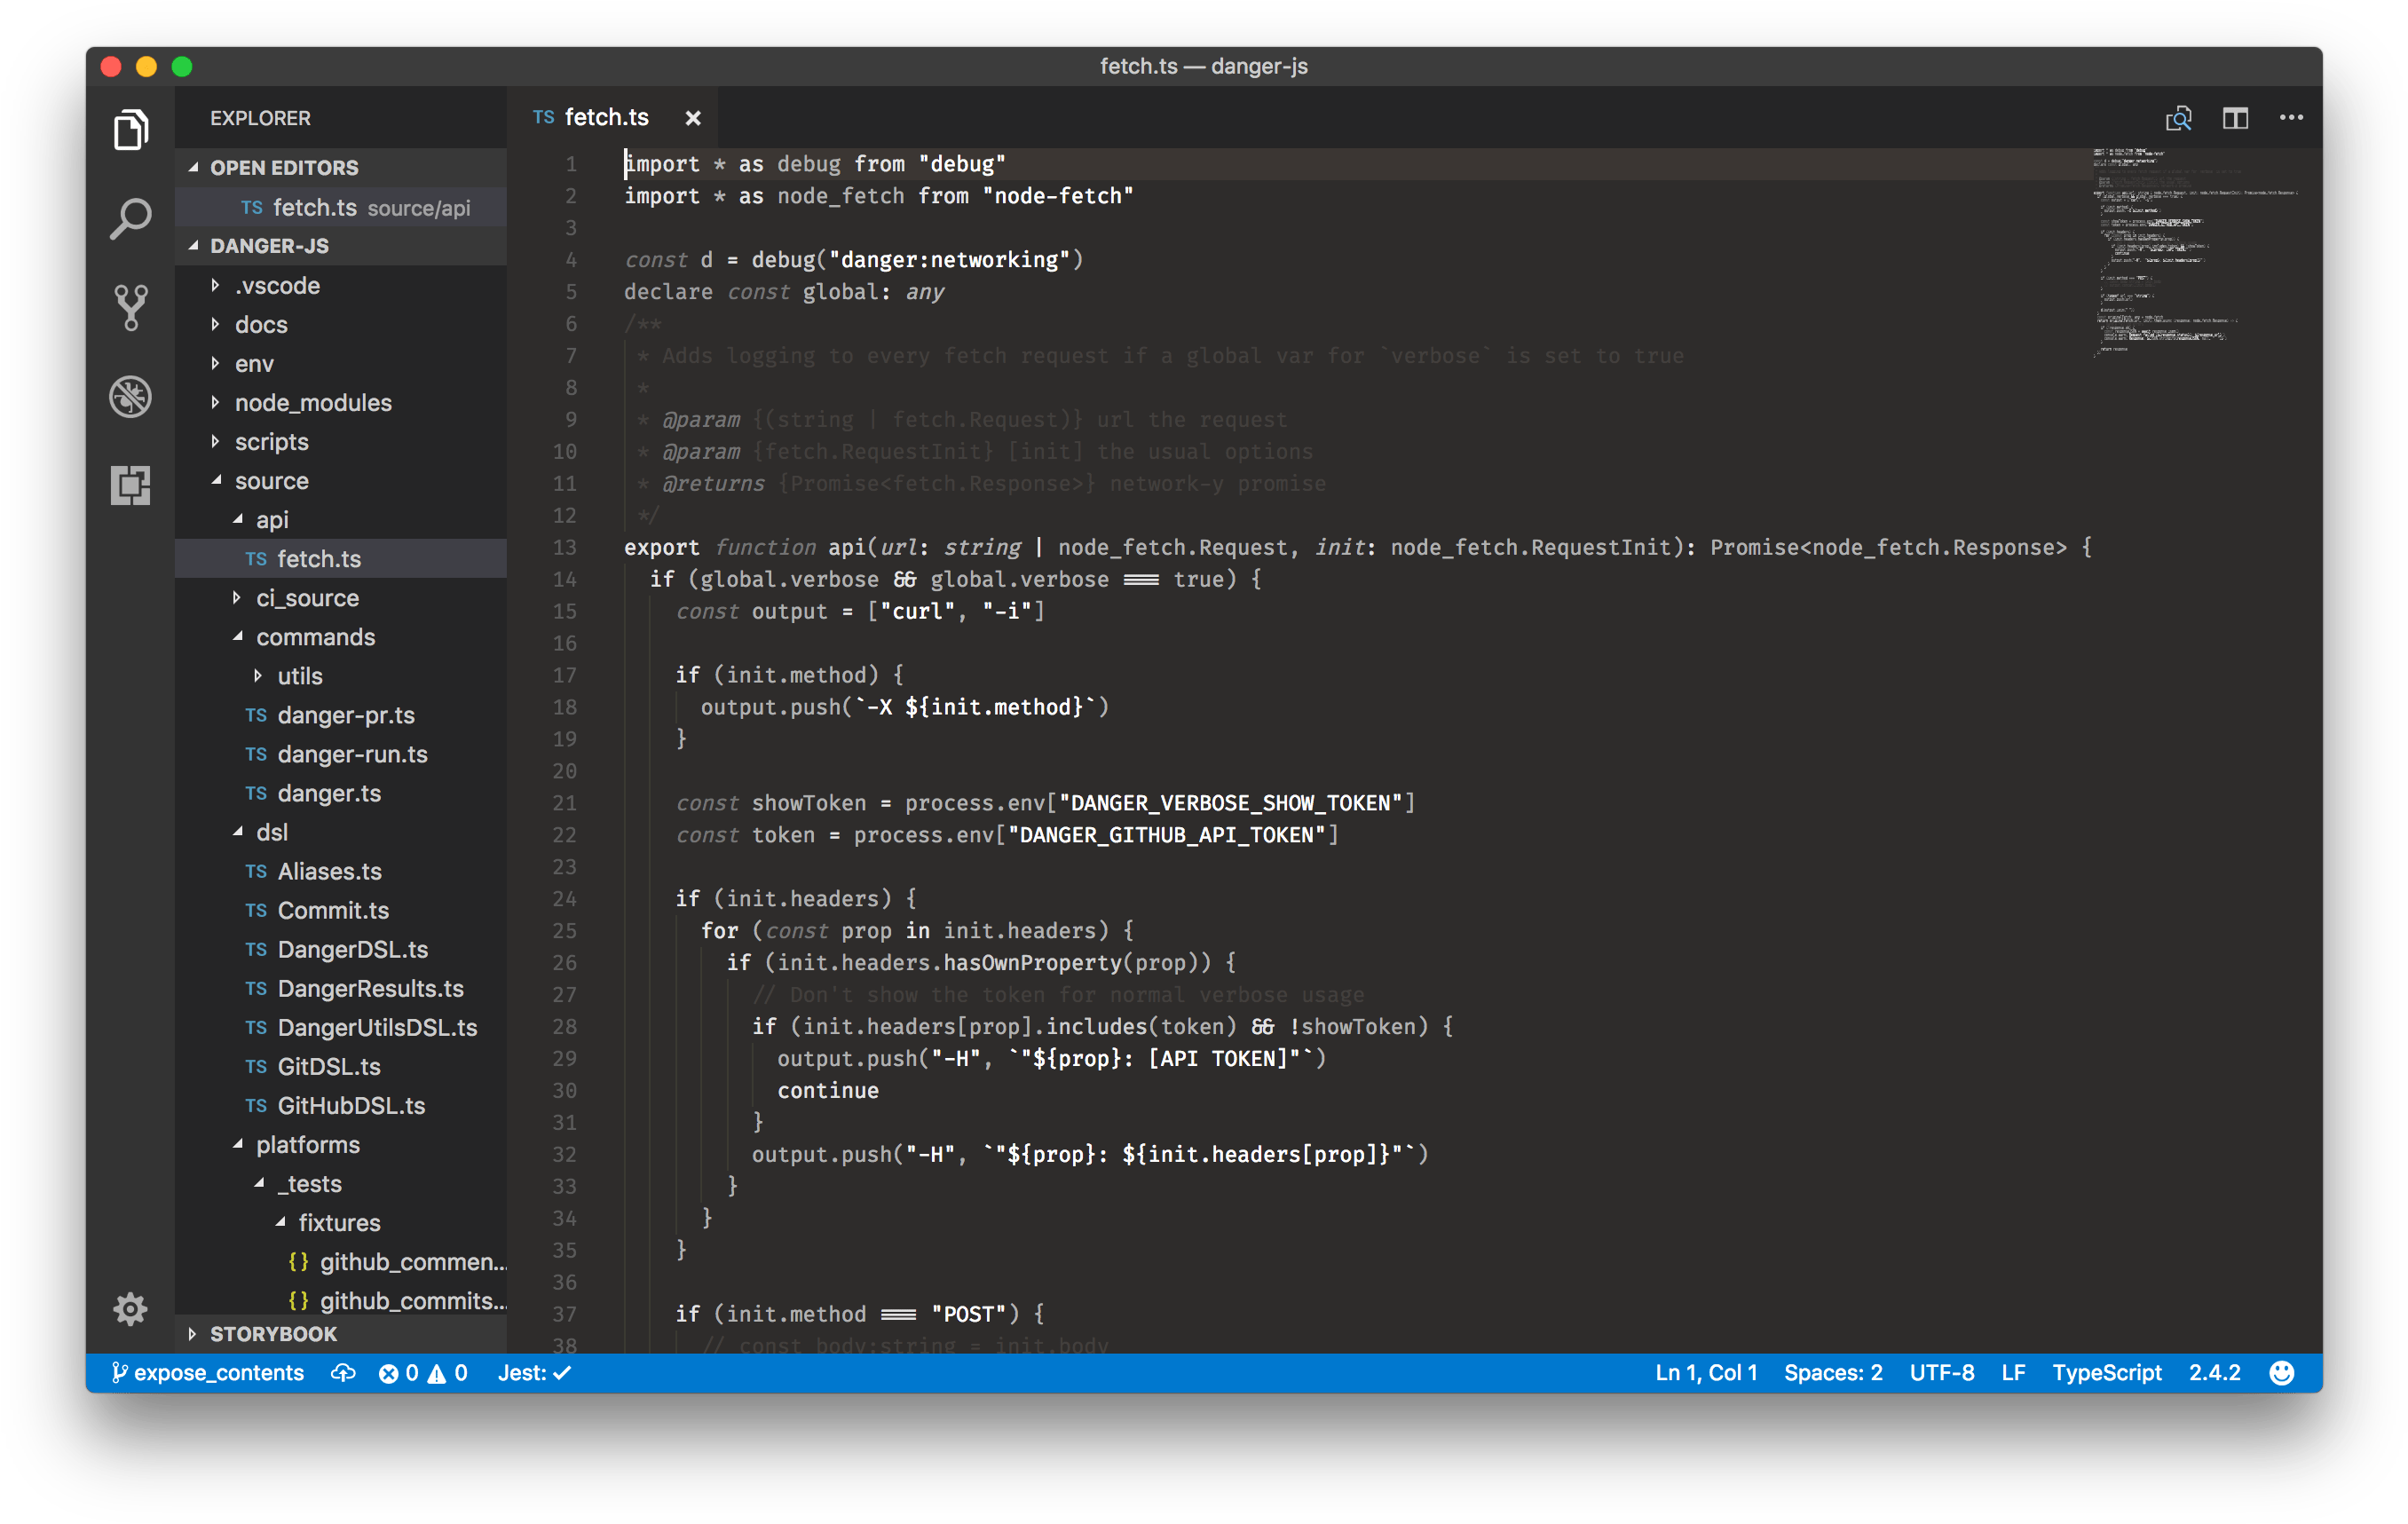The height and width of the screenshot is (1524, 2408).
Task: Toggle the Jest status indicator
Action: (x=534, y=1373)
